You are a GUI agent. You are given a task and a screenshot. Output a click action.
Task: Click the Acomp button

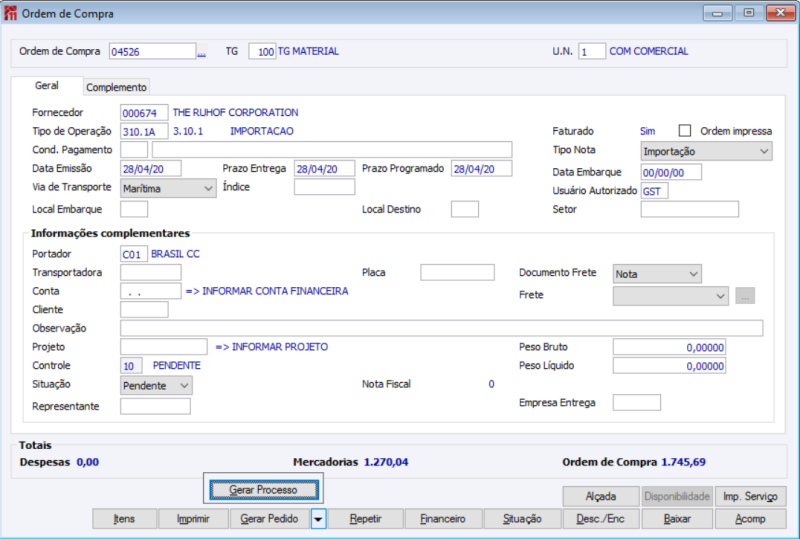click(x=751, y=519)
